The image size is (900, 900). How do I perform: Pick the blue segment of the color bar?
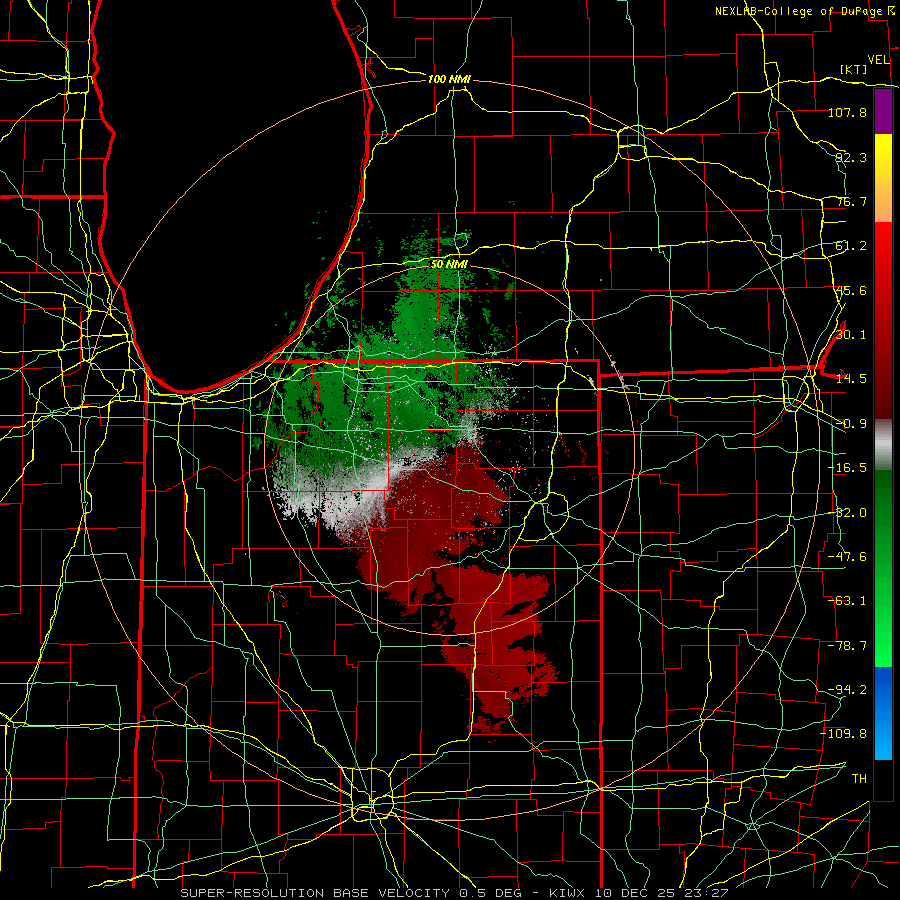coord(883,713)
